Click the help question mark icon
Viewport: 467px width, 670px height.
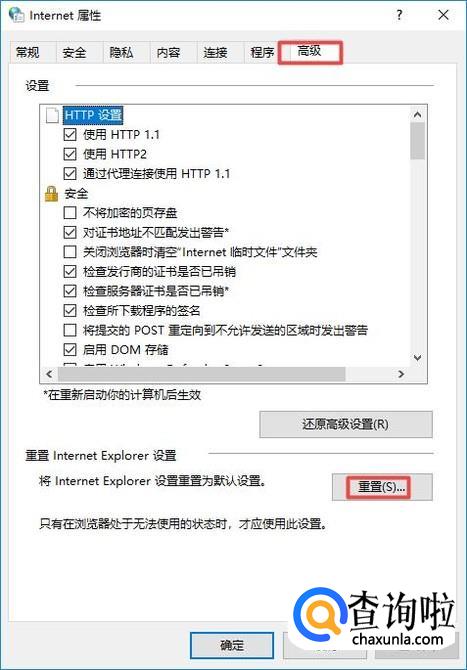click(399, 15)
